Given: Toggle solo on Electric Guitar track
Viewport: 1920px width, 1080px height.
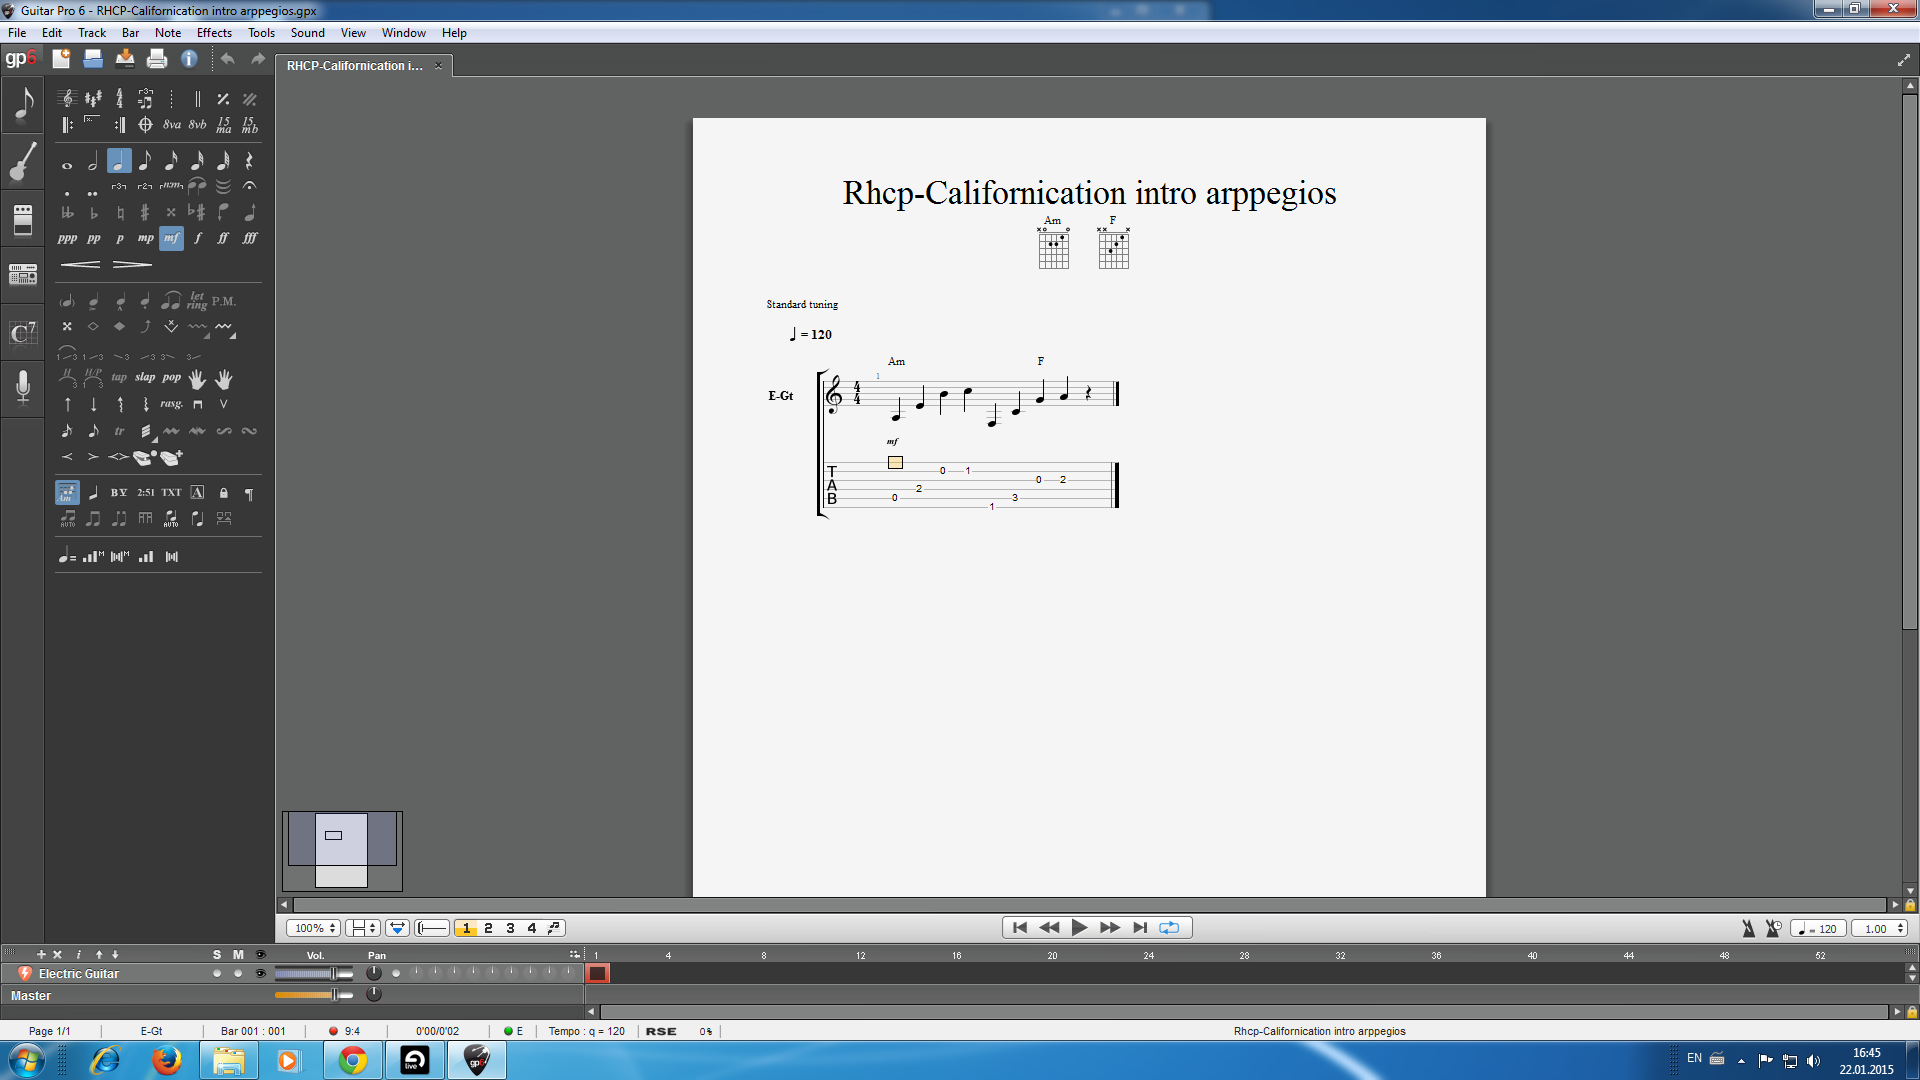Looking at the screenshot, I should pyautogui.click(x=217, y=973).
